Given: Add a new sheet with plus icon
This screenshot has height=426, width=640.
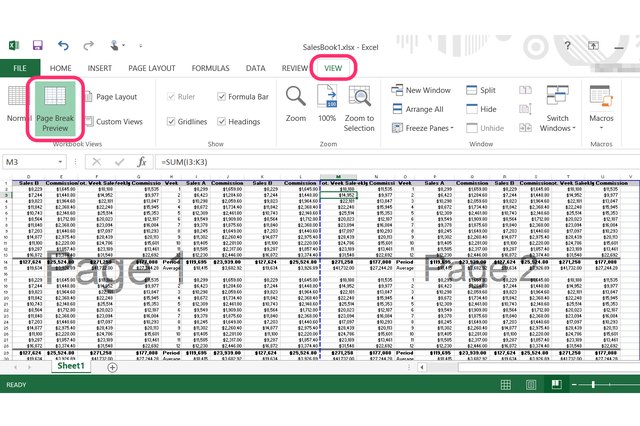Looking at the screenshot, I should pos(112,367).
